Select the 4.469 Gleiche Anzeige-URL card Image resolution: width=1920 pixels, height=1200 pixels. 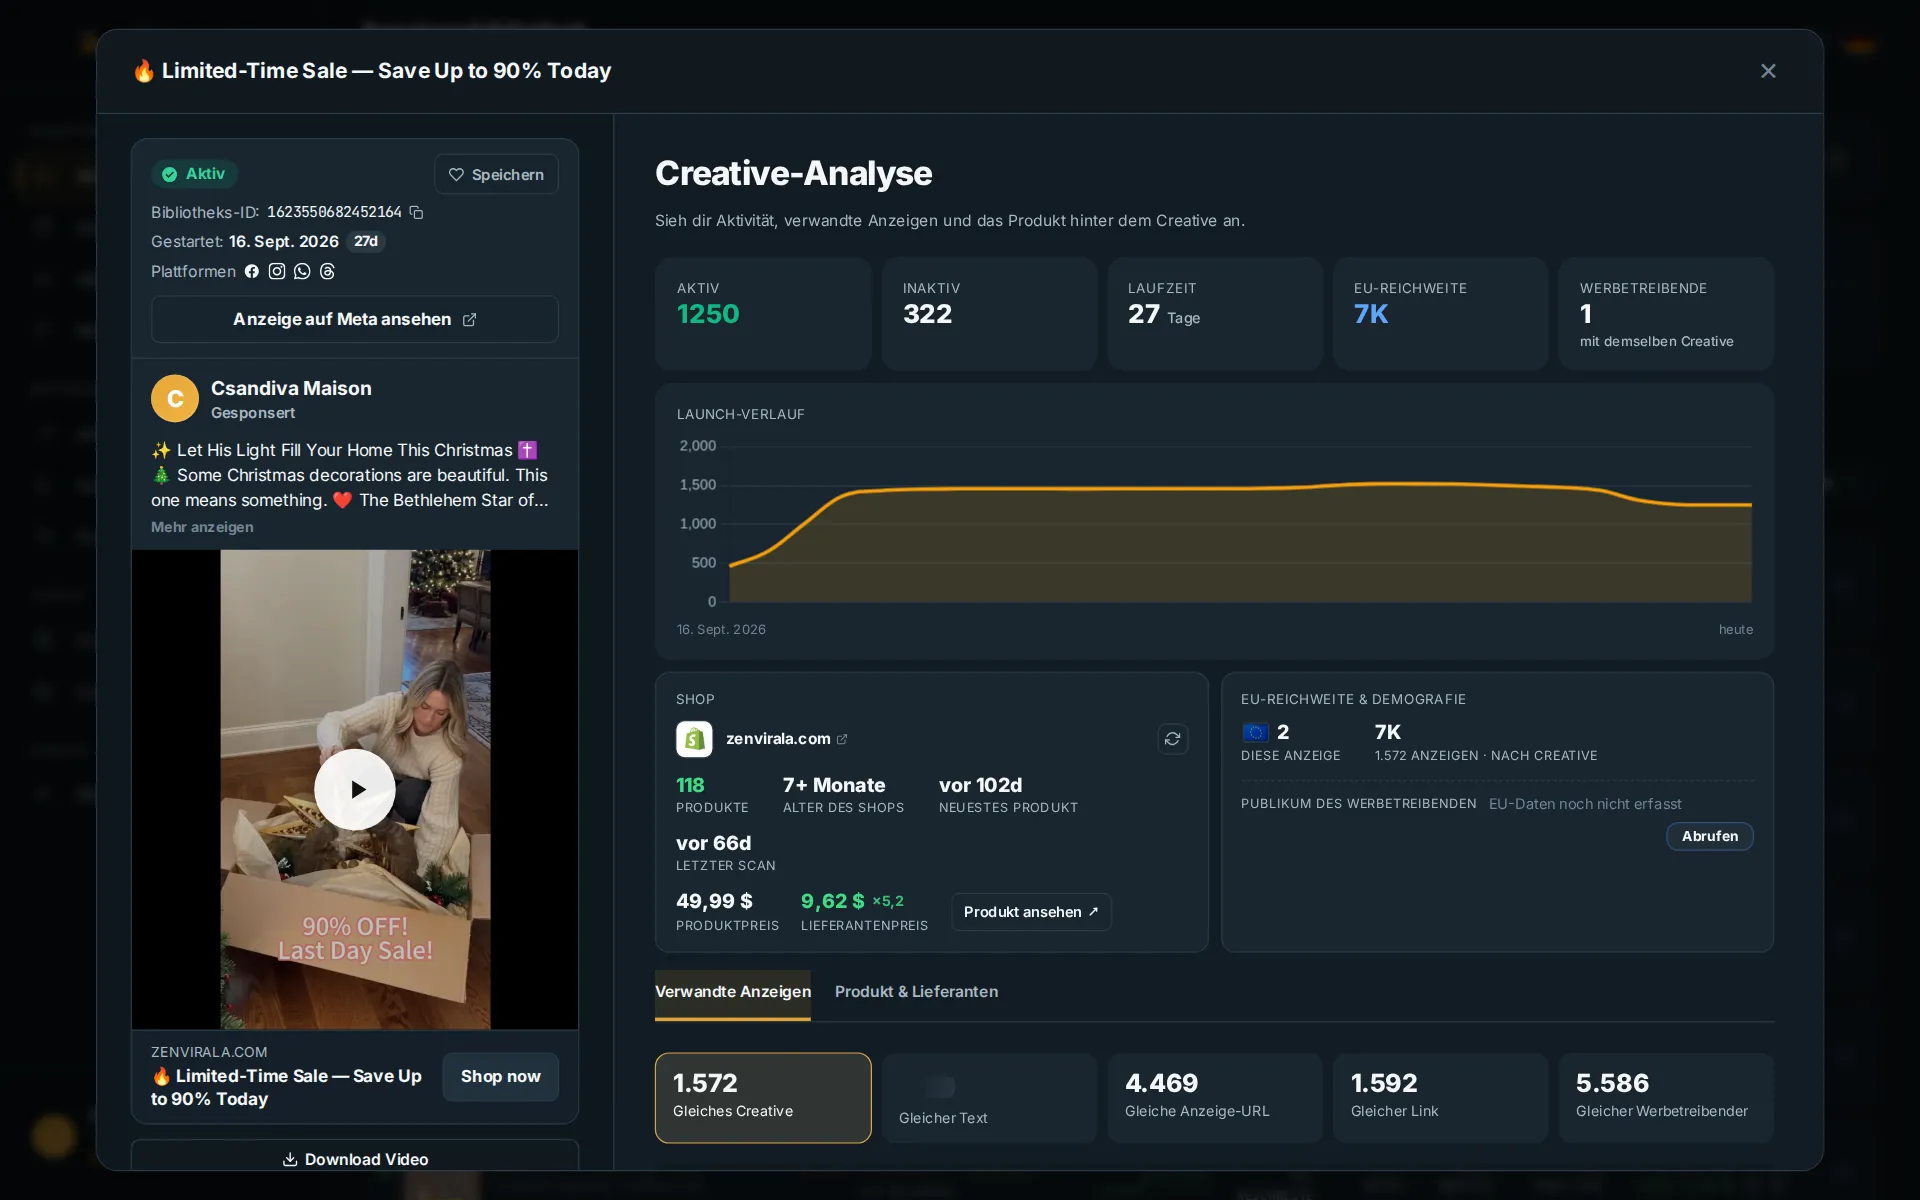tap(1214, 1097)
